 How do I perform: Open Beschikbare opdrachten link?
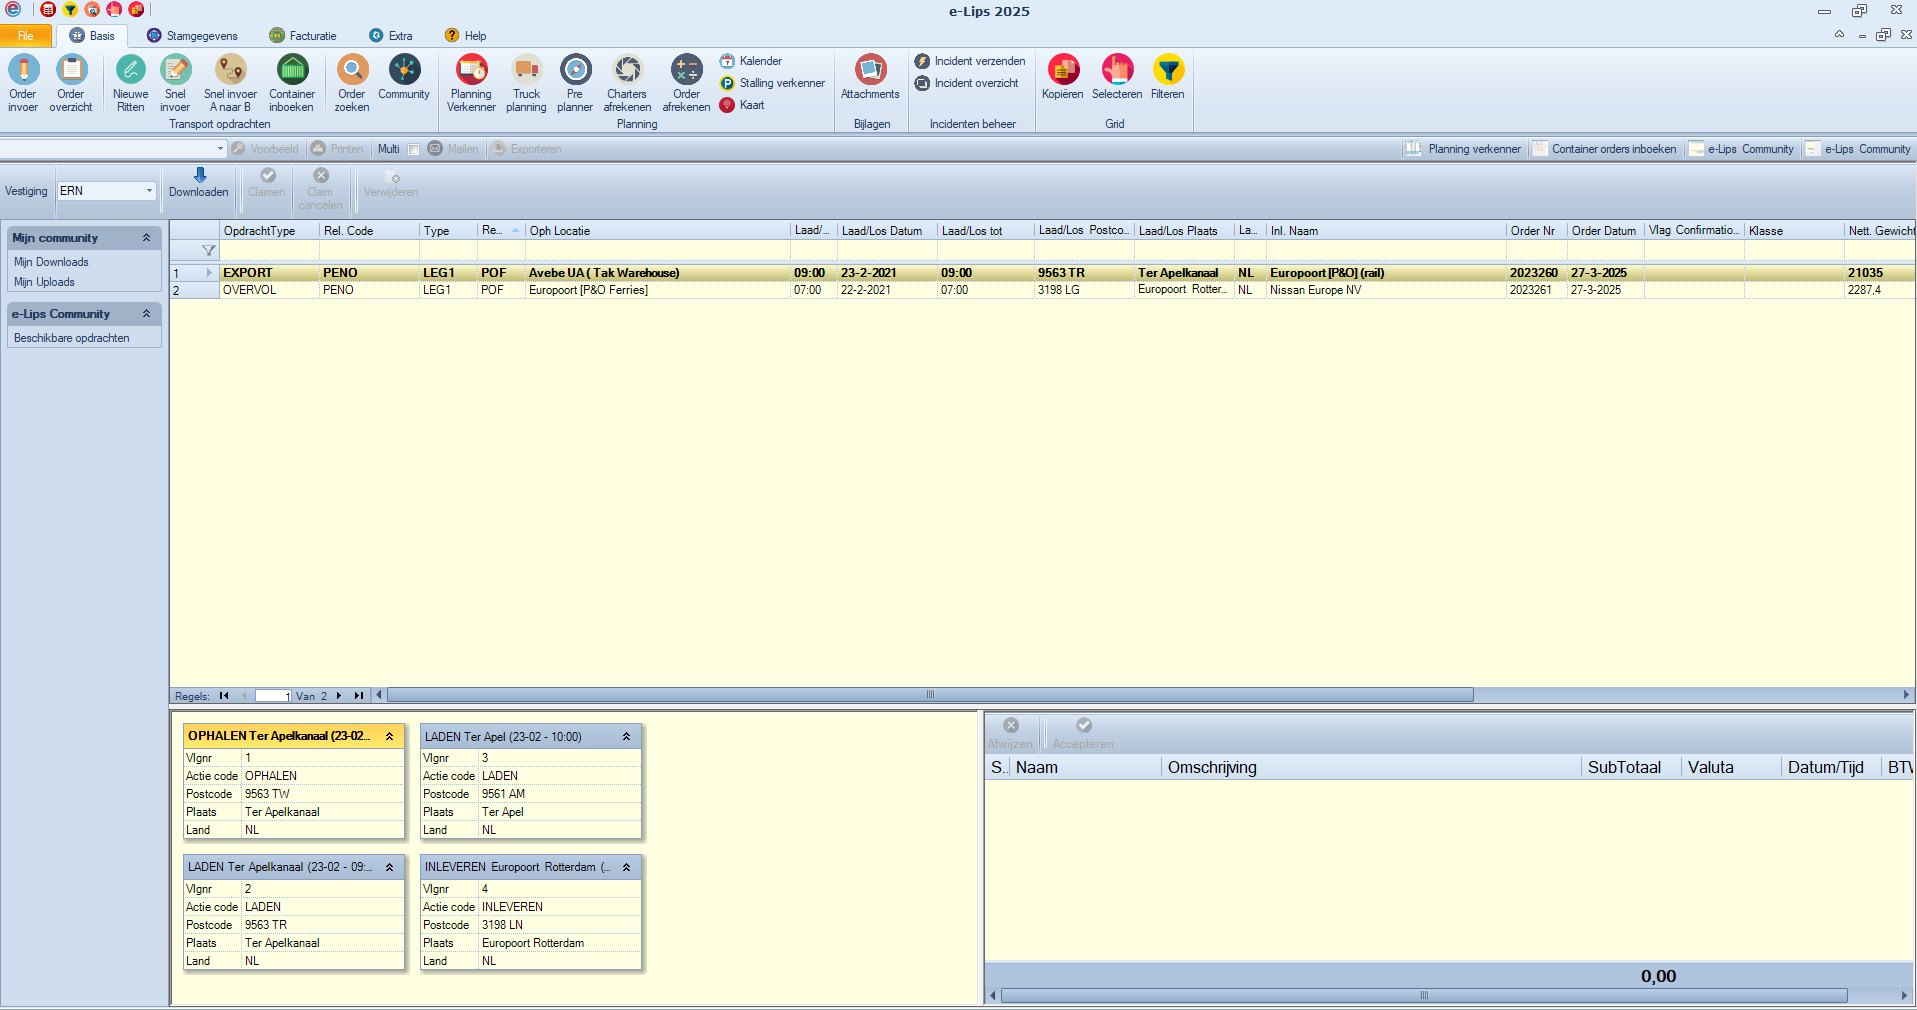[x=72, y=338]
